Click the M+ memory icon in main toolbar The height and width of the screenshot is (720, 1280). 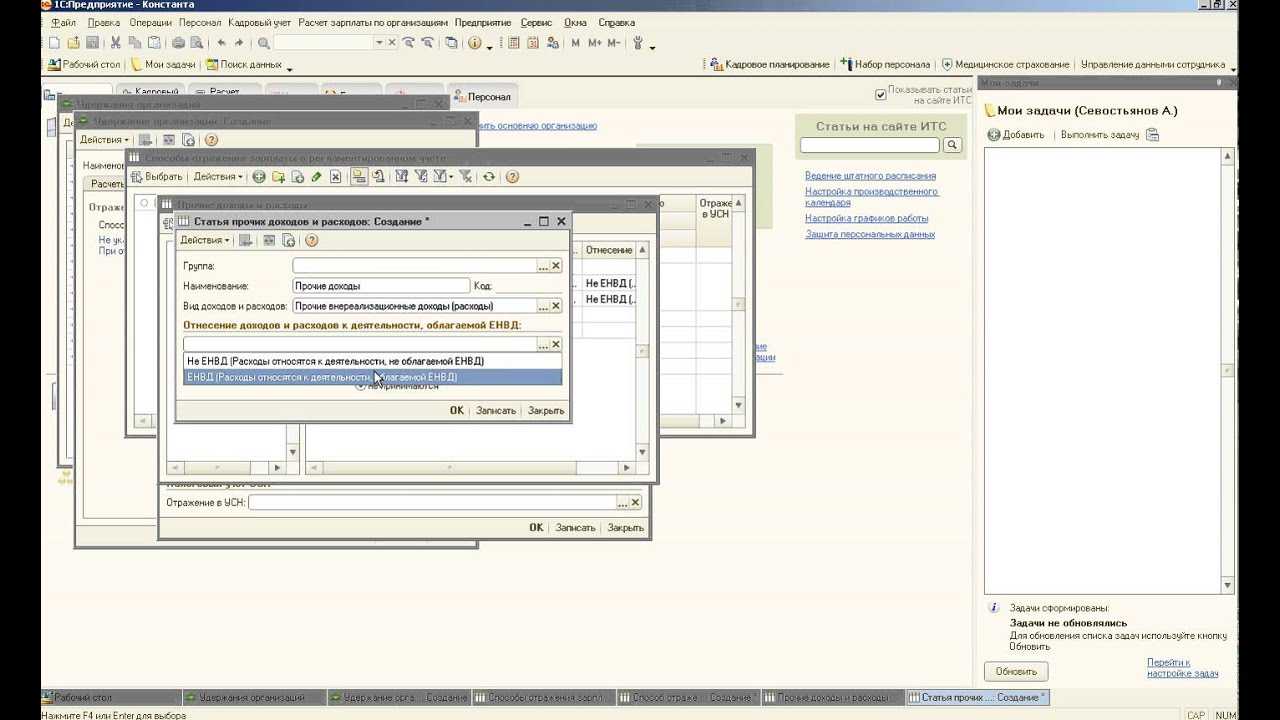(x=595, y=43)
